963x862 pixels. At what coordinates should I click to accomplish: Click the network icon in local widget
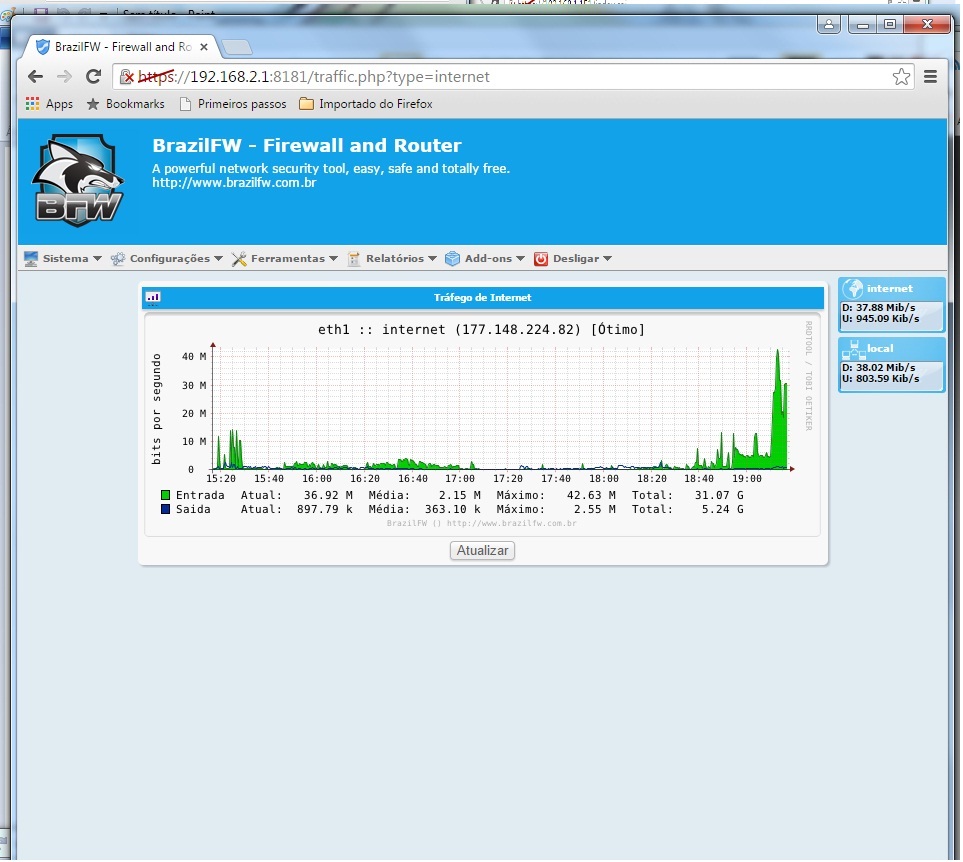click(x=854, y=349)
